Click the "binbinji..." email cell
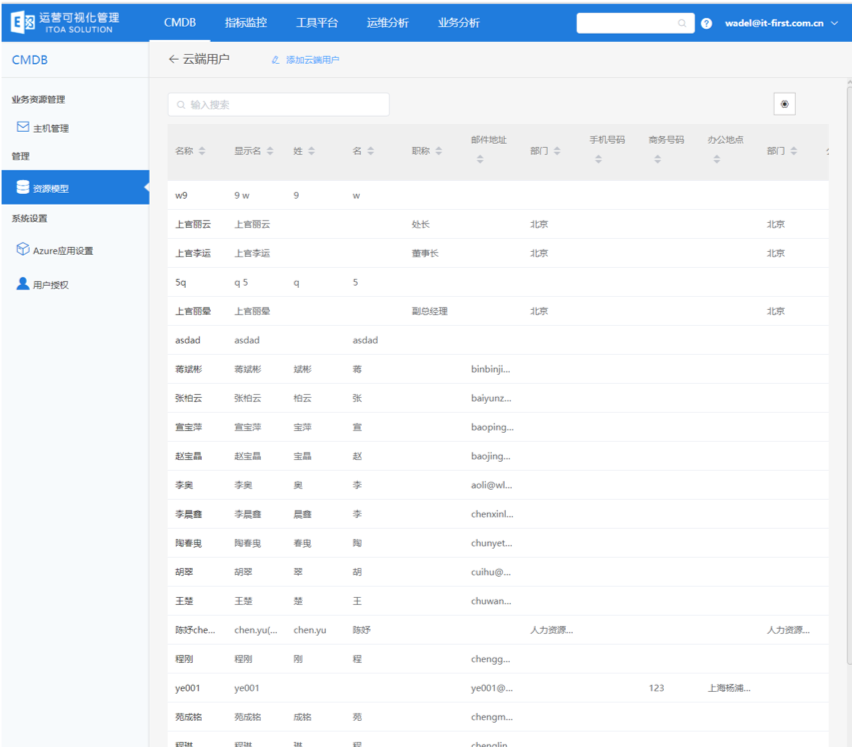Viewport: 852px width, 747px height. (491, 369)
